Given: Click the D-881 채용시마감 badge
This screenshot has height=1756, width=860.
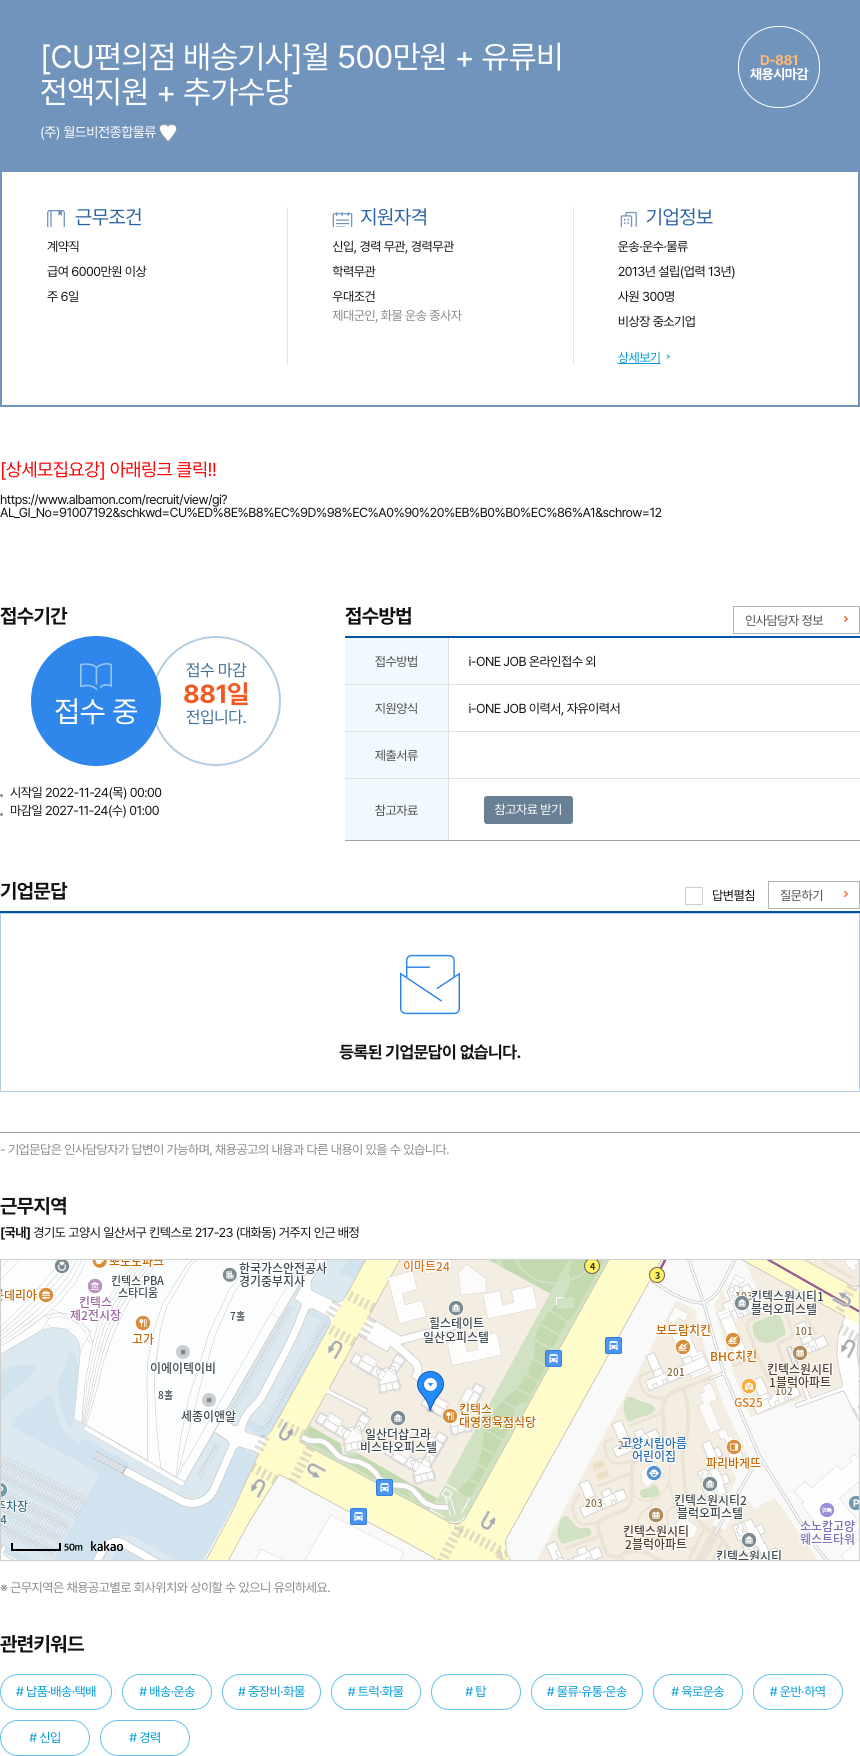Looking at the screenshot, I should (779, 67).
